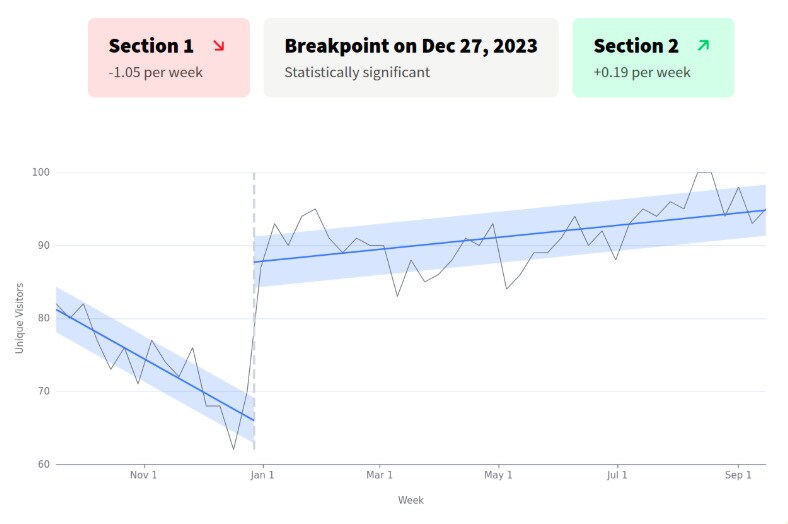Viewport: 788px width, 524px height.
Task: Click the -1.05 per week slope value
Action: point(156,72)
